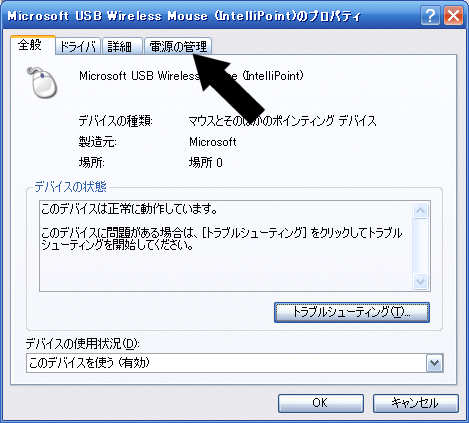469x423 pixels.
Task: Click the device status scroll up arrow
Action: (x=421, y=210)
